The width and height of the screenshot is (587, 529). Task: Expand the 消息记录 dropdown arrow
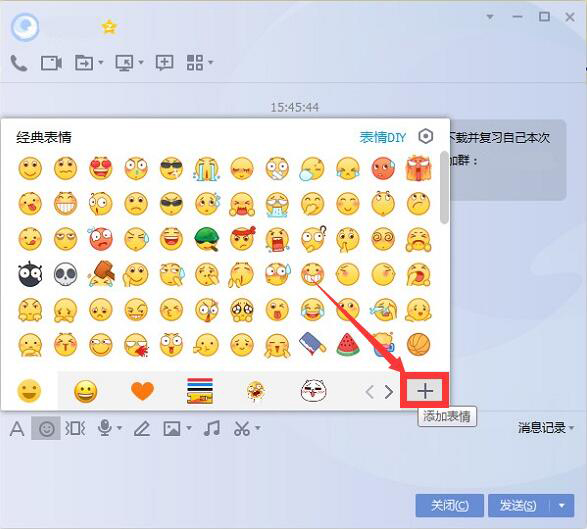tap(571, 428)
